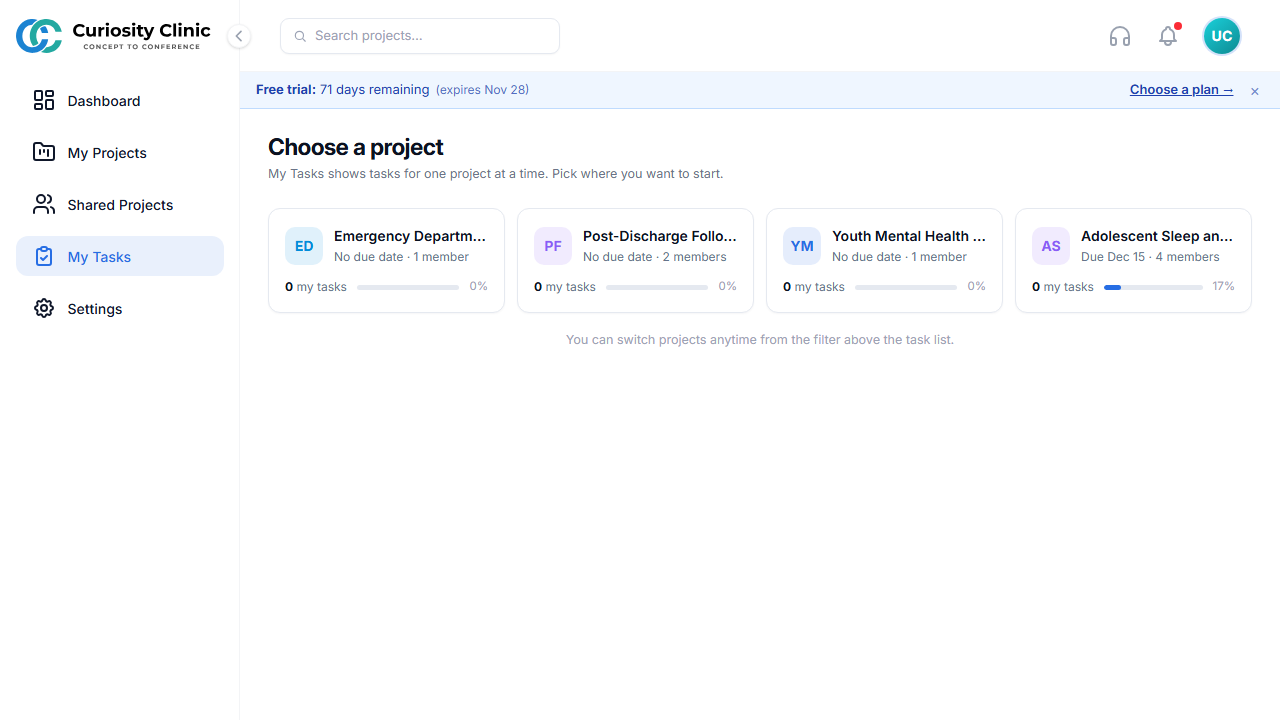Viewport: 1280px width, 720px height.
Task: Open Settings page
Action: click(120, 308)
